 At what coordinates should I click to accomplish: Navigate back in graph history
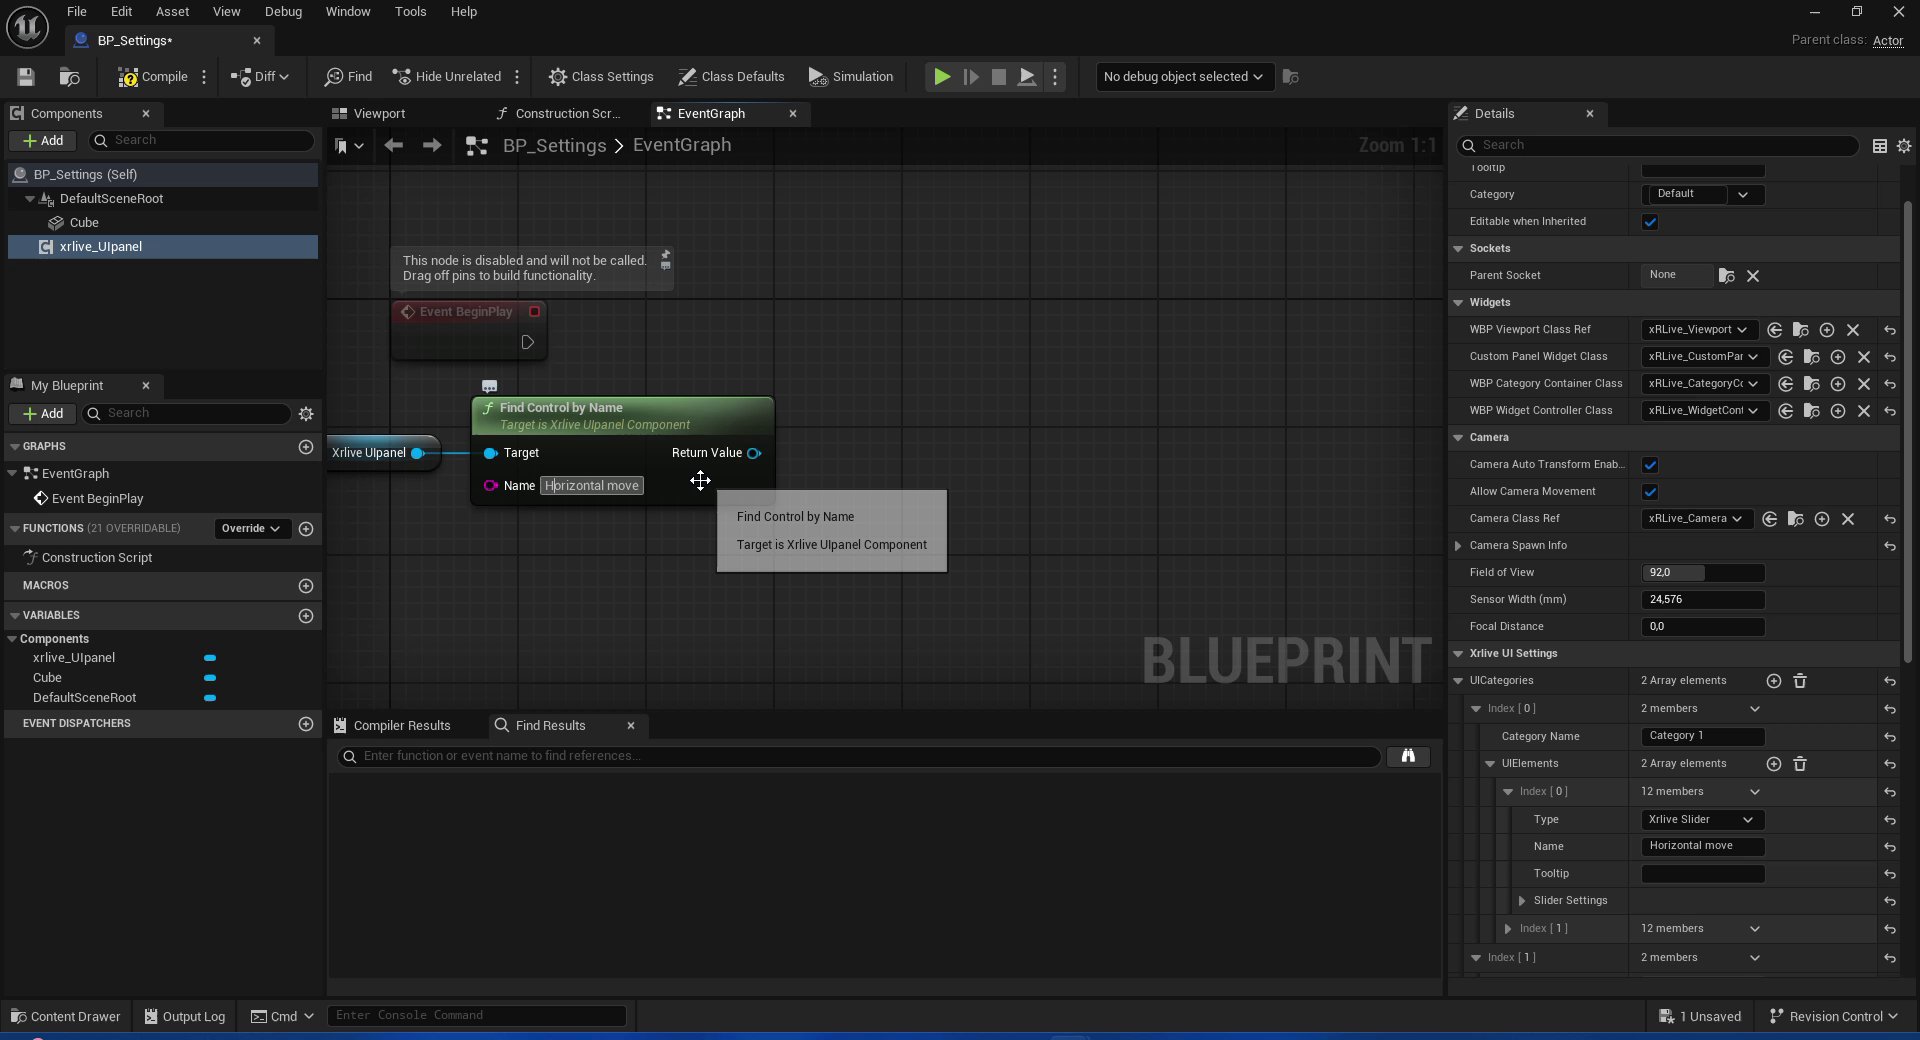394,146
